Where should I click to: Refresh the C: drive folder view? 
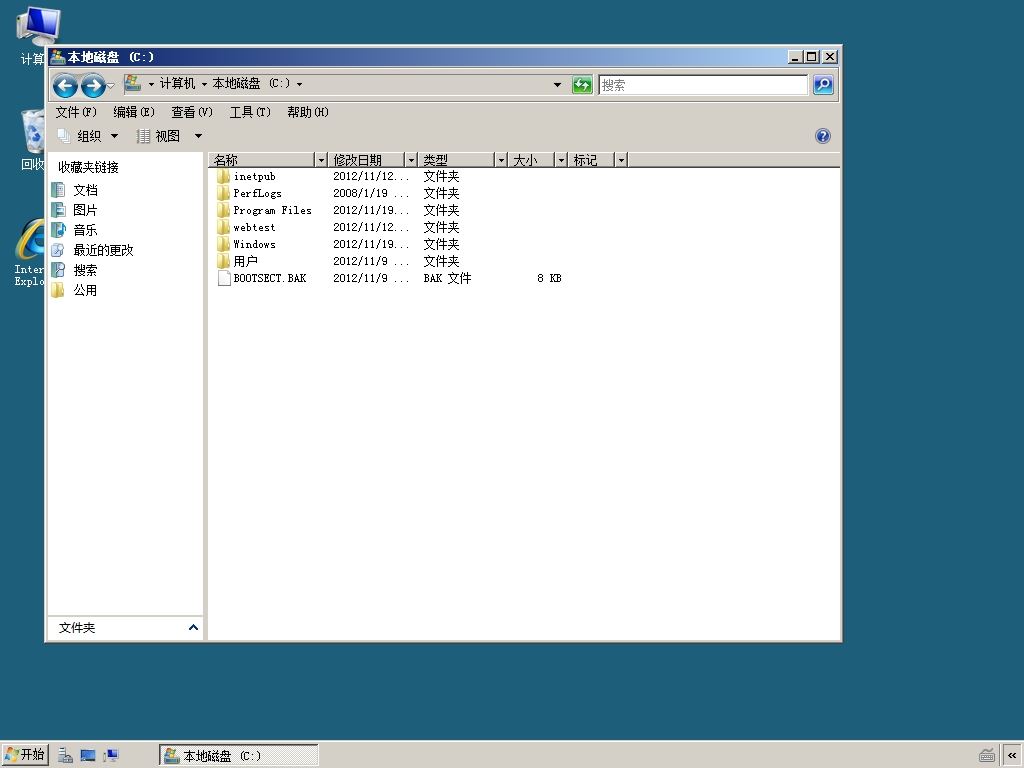click(581, 84)
